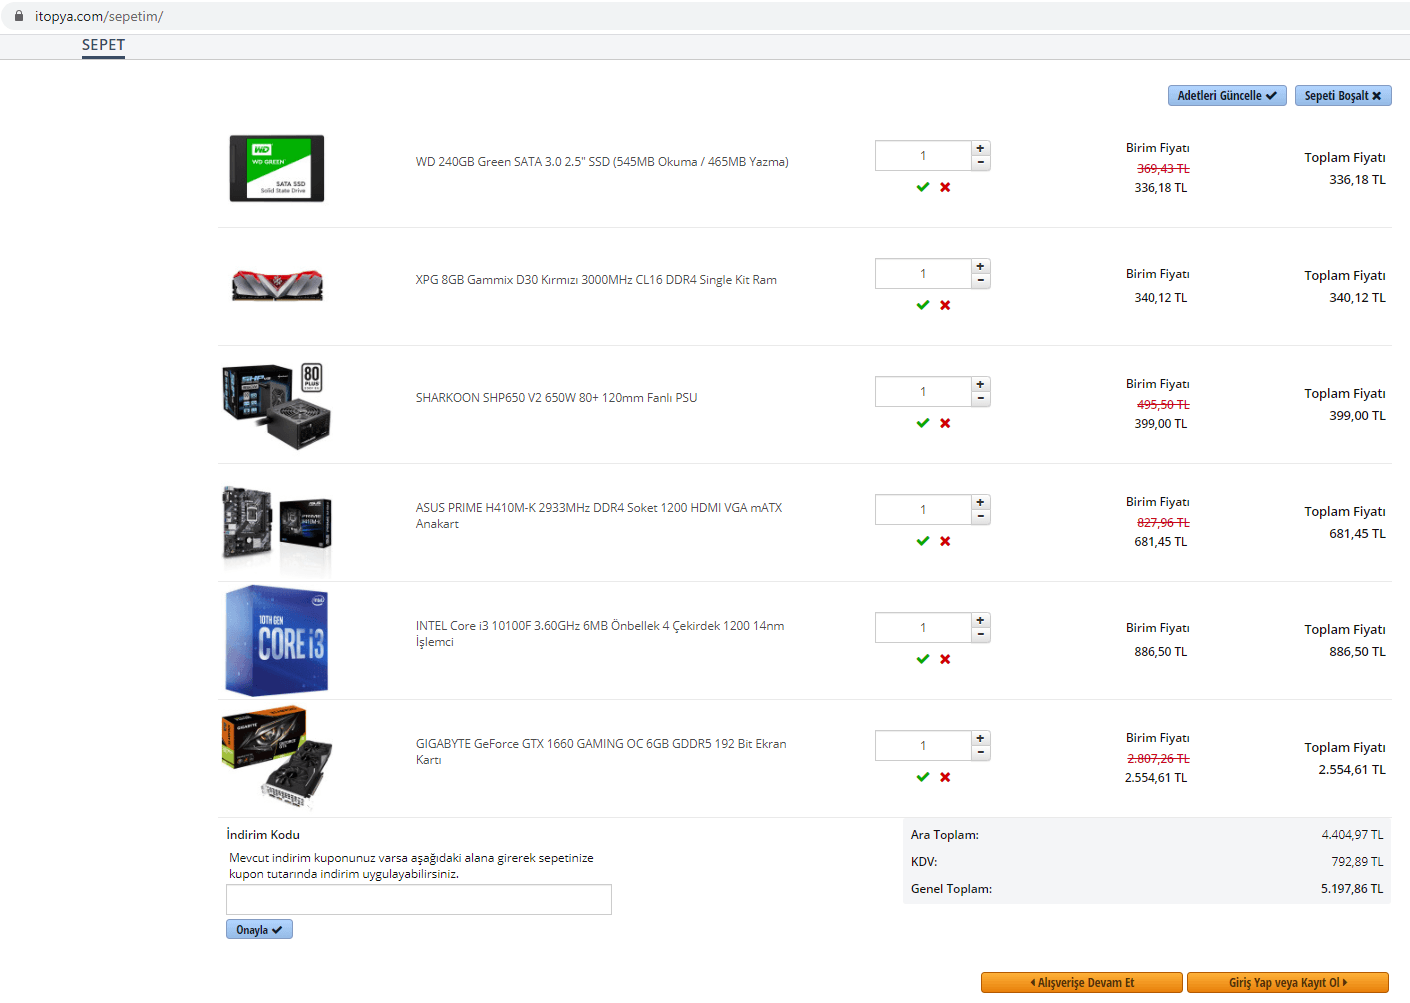Click Adetleri Güncelle button
The height and width of the screenshot is (1003, 1410).
pos(1227,95)
